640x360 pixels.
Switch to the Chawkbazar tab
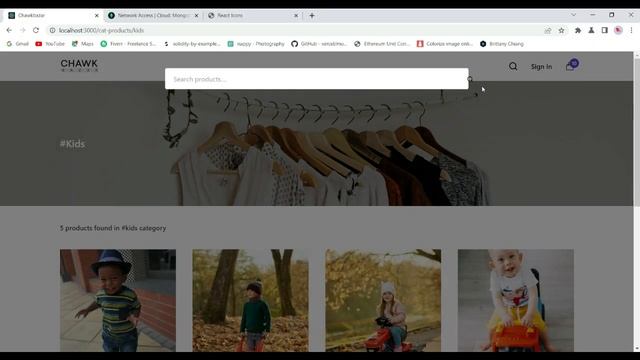[52, 16]
